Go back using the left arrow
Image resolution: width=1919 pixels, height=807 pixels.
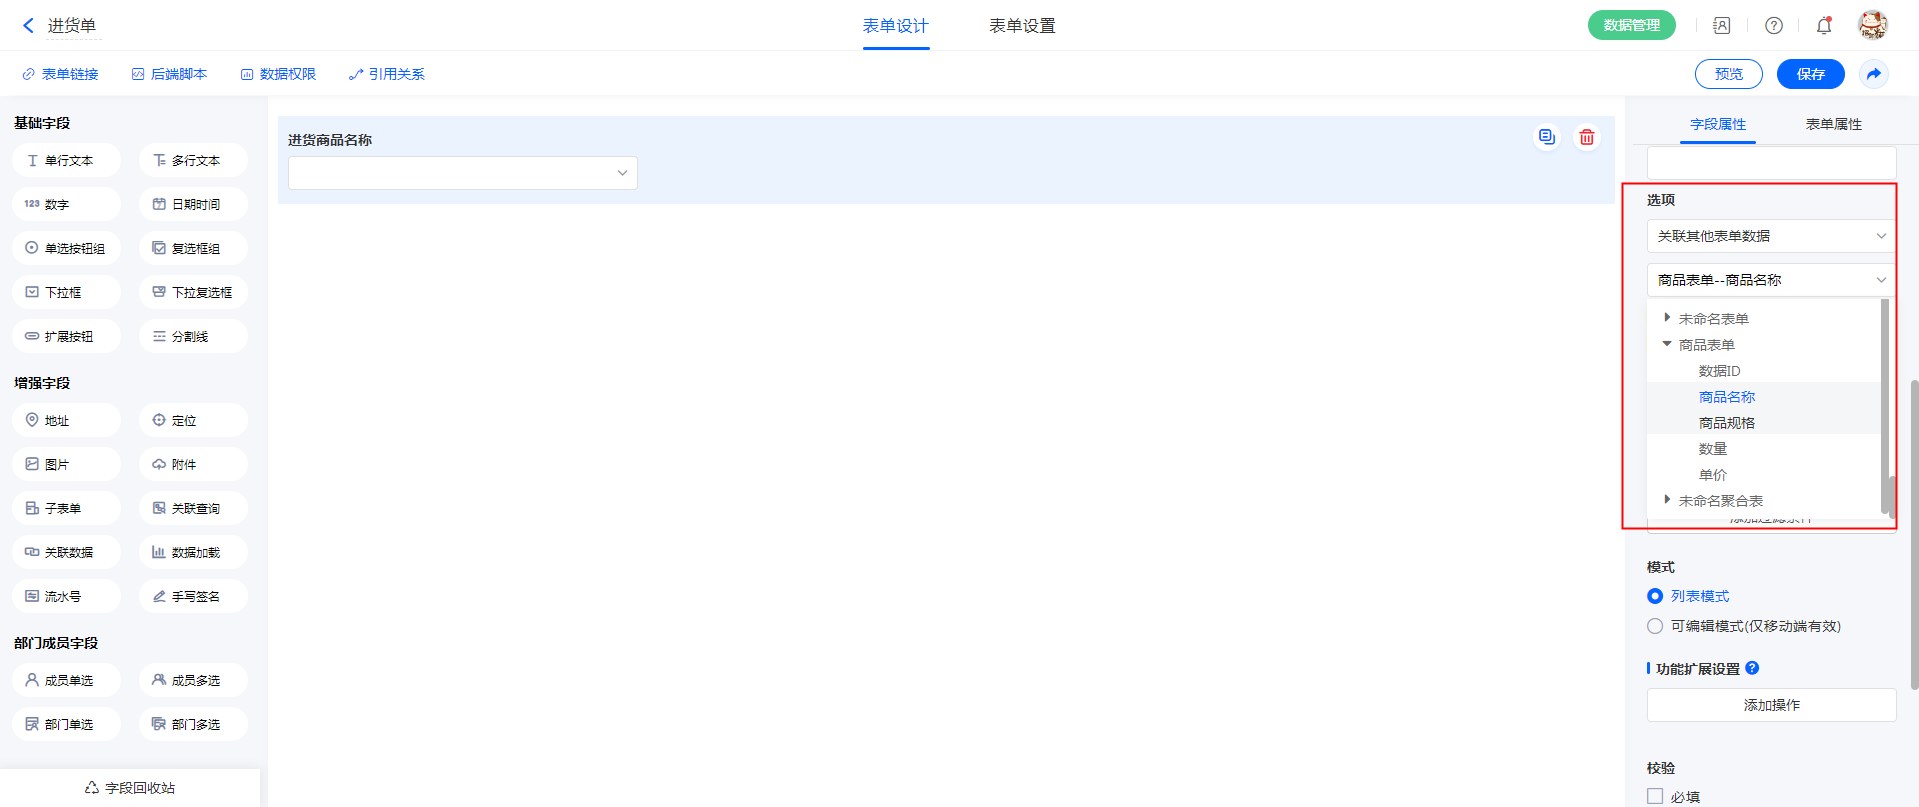coord(28,26)
